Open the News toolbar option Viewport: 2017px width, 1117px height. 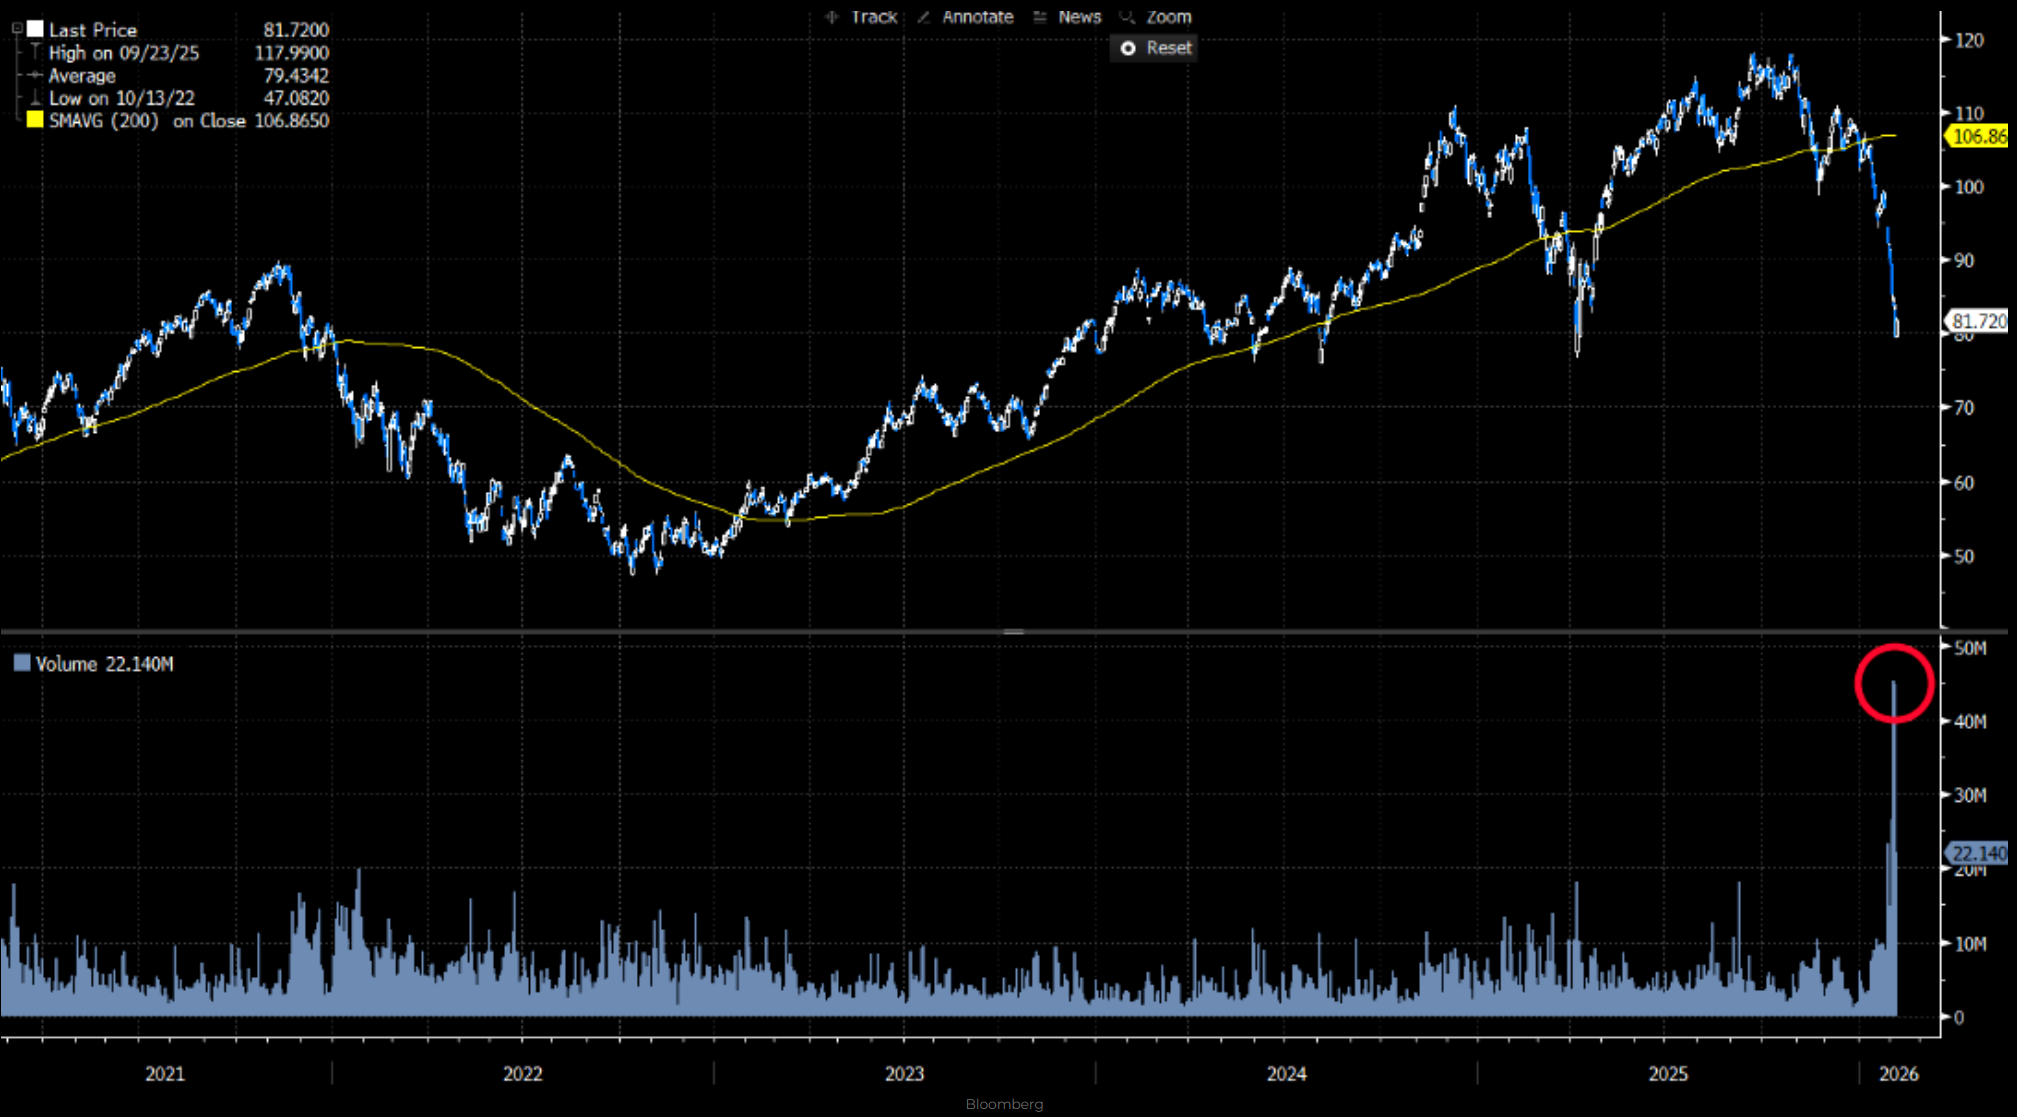coord(1079,17)
